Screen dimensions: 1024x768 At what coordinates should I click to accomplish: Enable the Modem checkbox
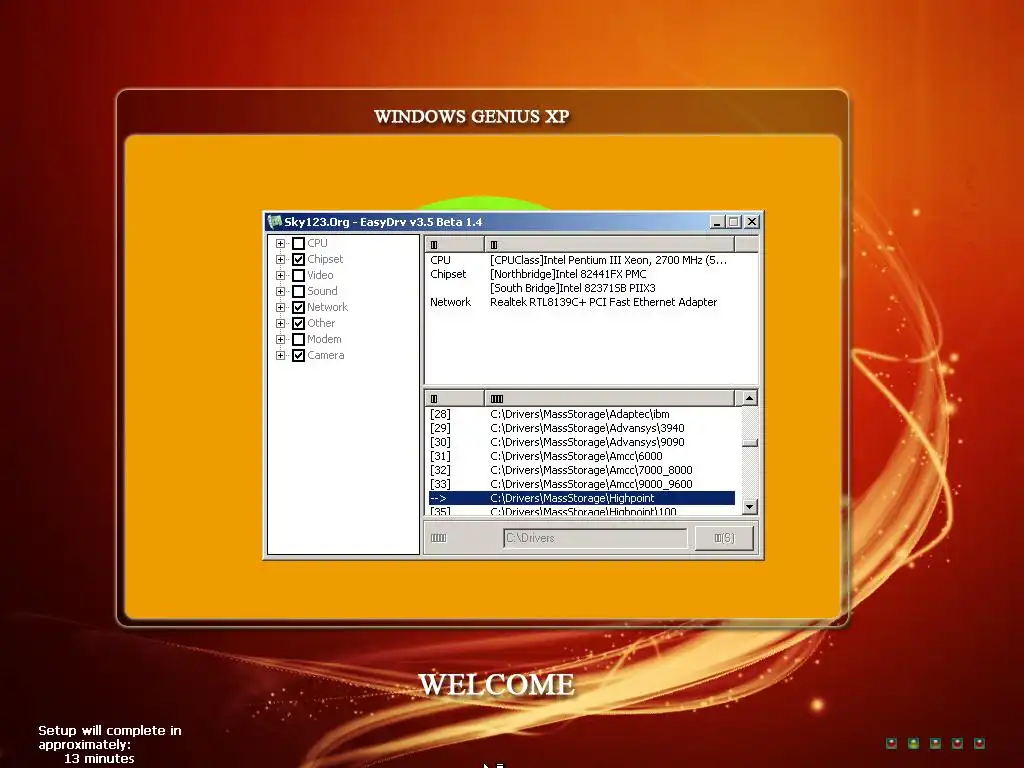[x=298, y=340]
